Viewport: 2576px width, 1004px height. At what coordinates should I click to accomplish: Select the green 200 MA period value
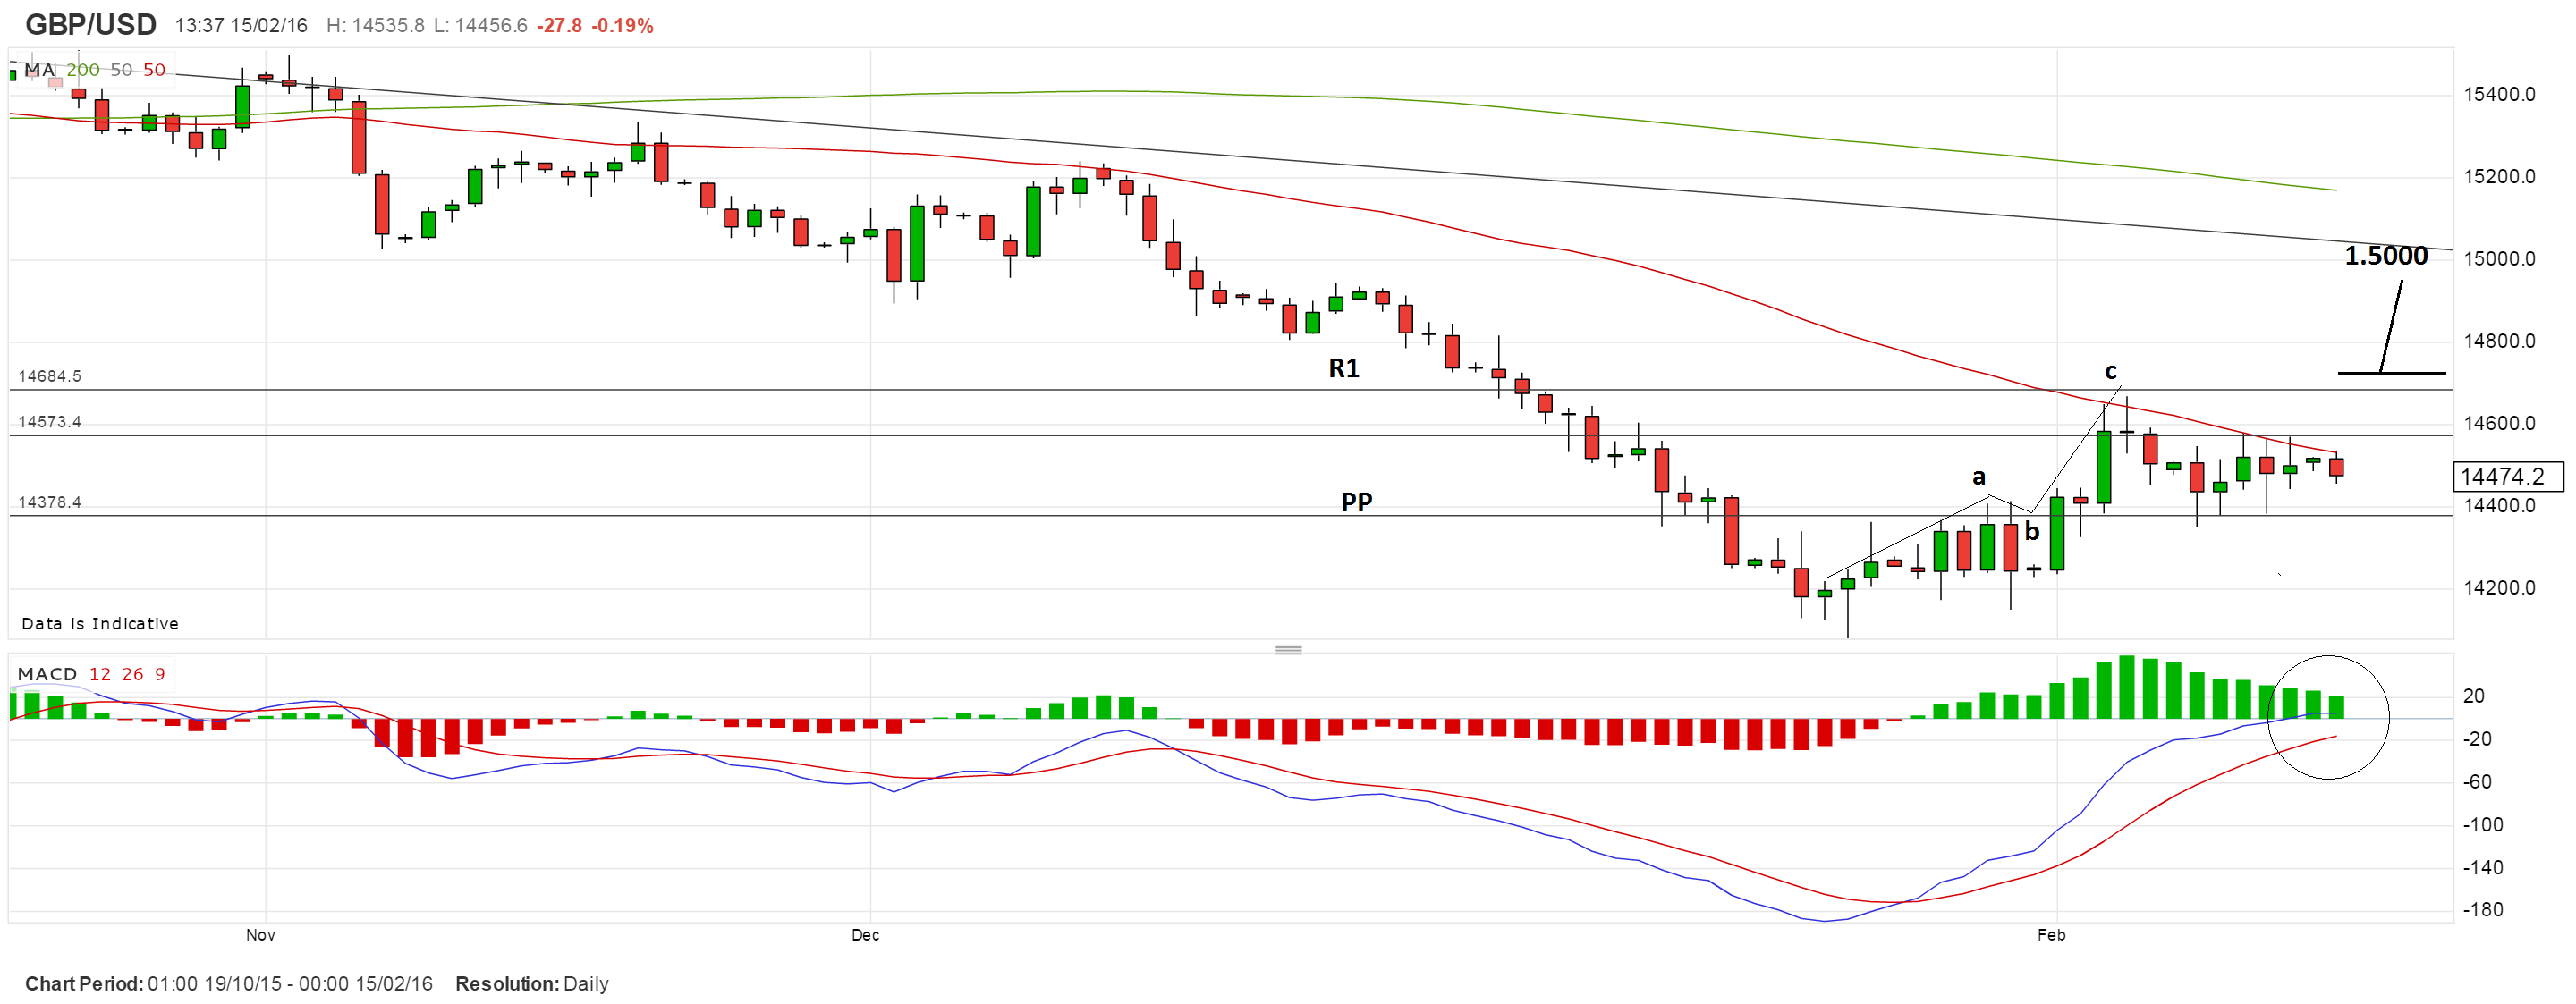point(83,70)
